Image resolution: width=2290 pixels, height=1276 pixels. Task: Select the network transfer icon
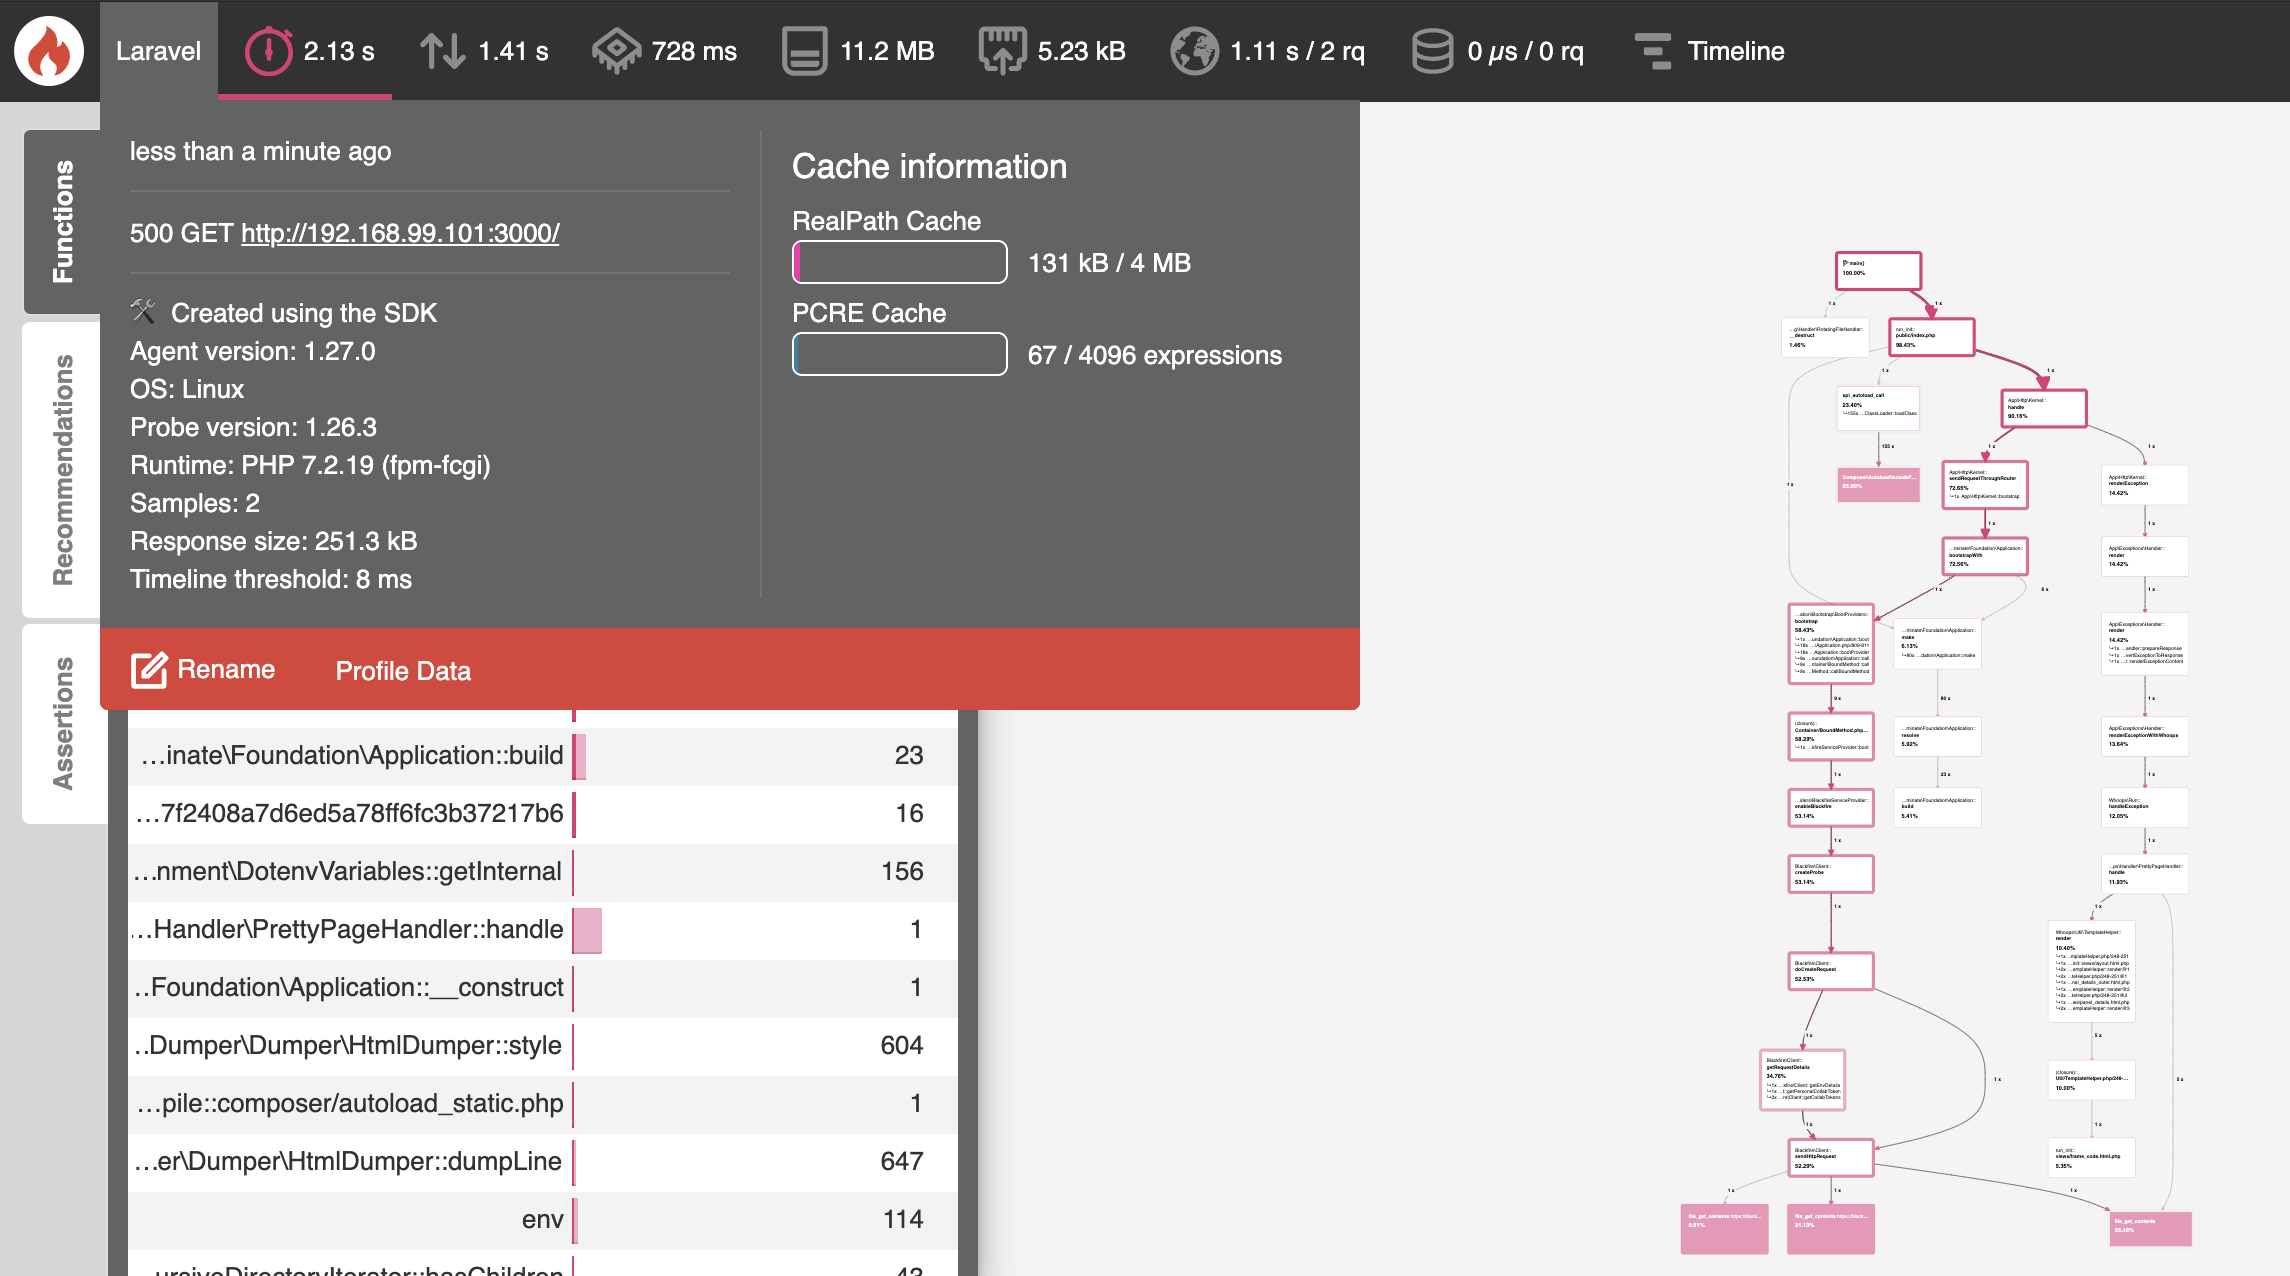1002,51
